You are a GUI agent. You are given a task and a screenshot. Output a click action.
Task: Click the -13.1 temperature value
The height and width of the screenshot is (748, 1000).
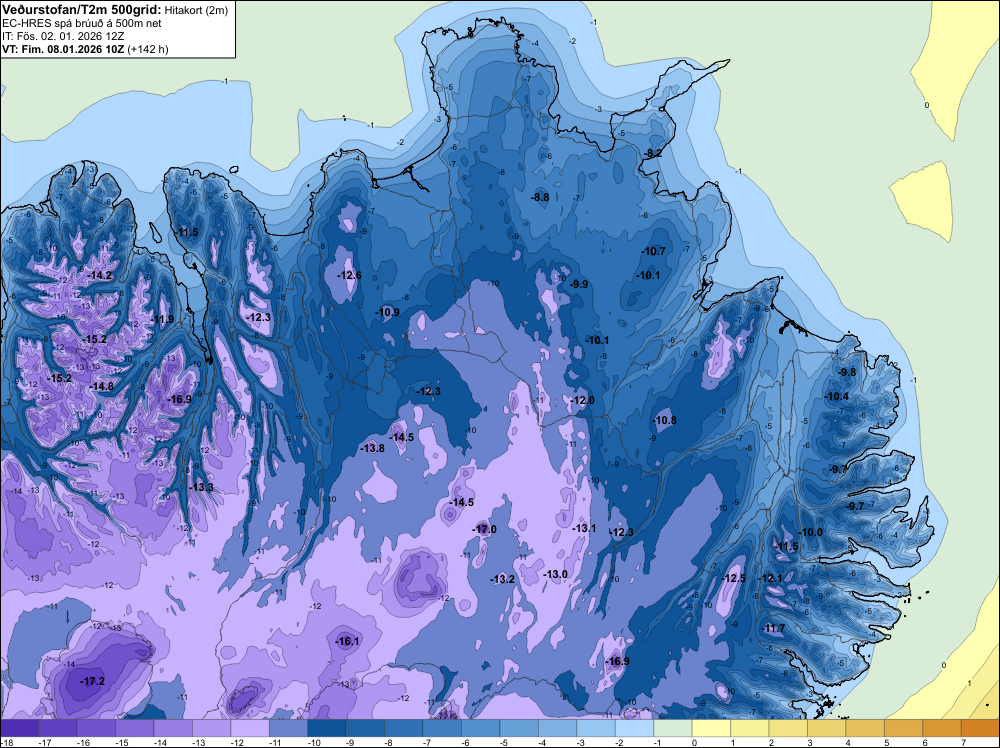[584, 528]
